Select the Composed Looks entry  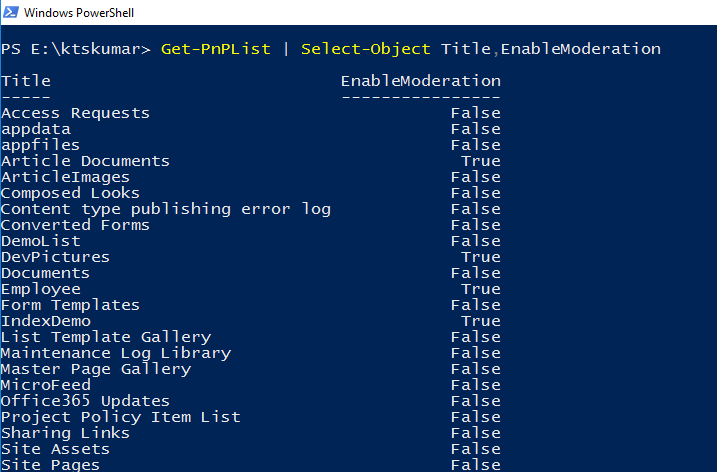70,193
